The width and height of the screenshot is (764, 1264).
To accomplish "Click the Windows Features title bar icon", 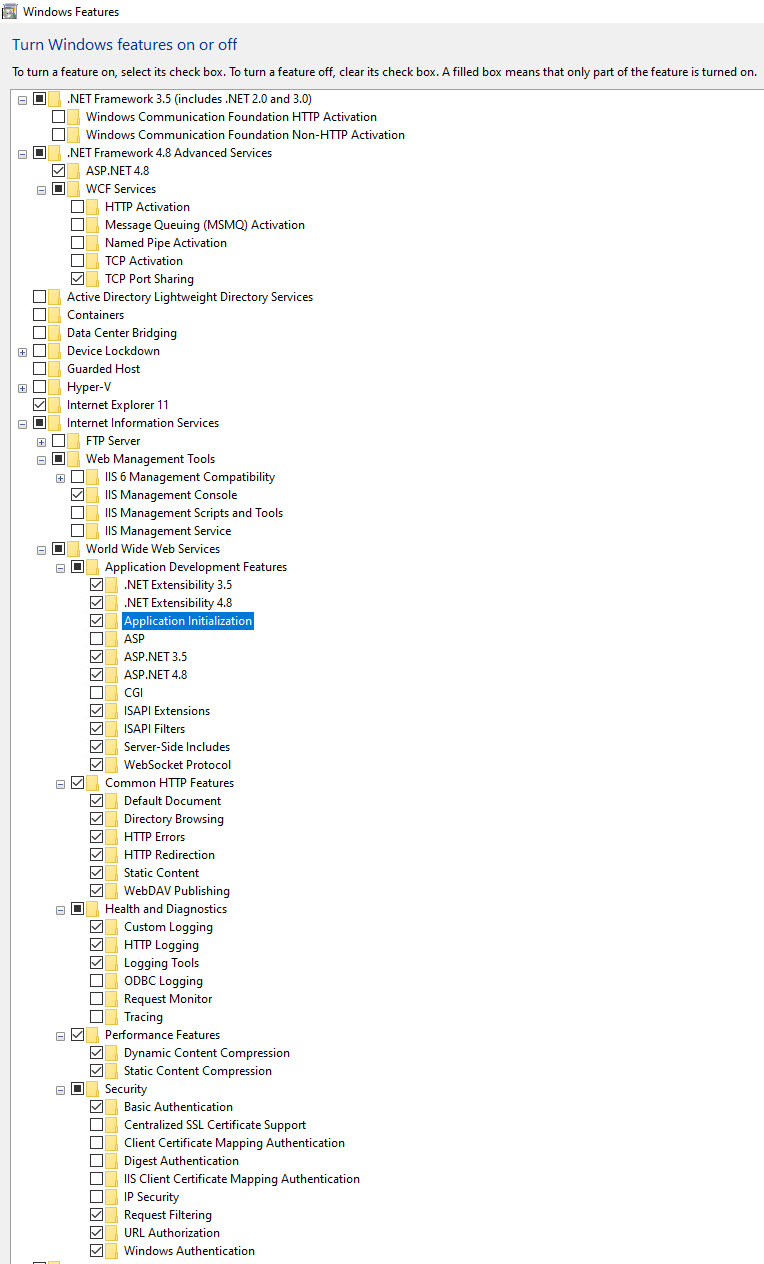I will tap(9, 11).
